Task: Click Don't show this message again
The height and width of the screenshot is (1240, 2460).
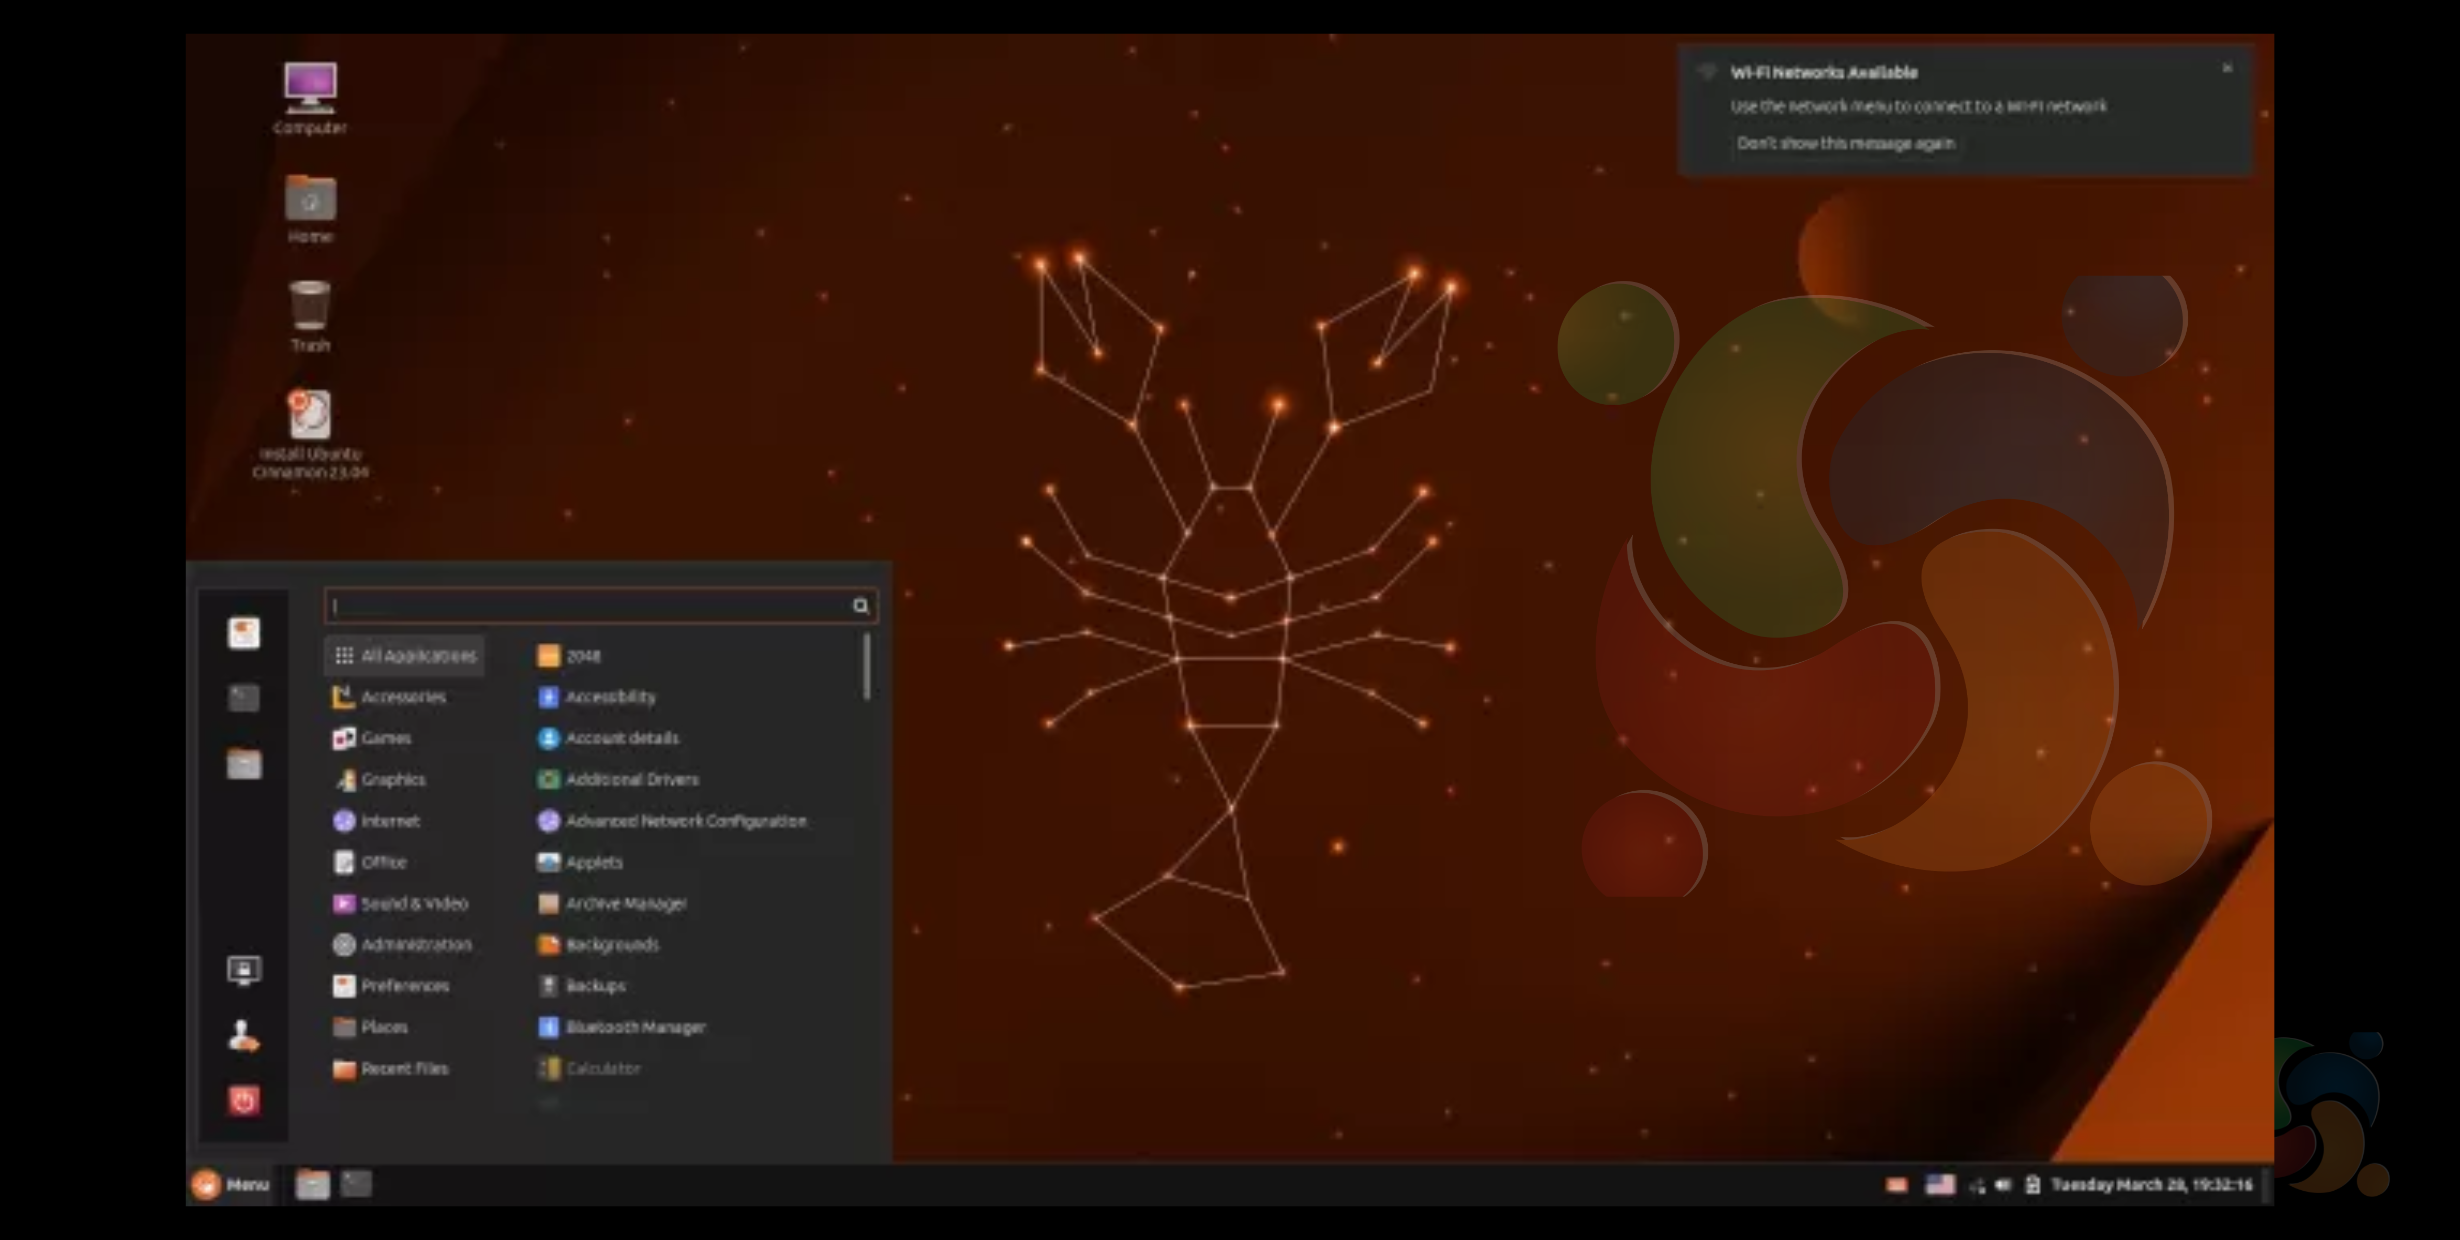Action: [1845, 143]
